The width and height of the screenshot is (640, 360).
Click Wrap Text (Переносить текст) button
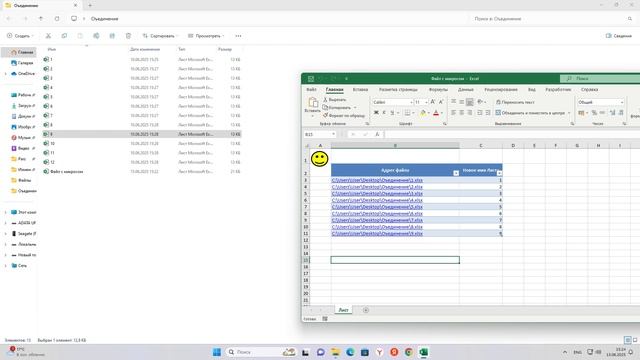pyautogui.click(x=515, y=102)
